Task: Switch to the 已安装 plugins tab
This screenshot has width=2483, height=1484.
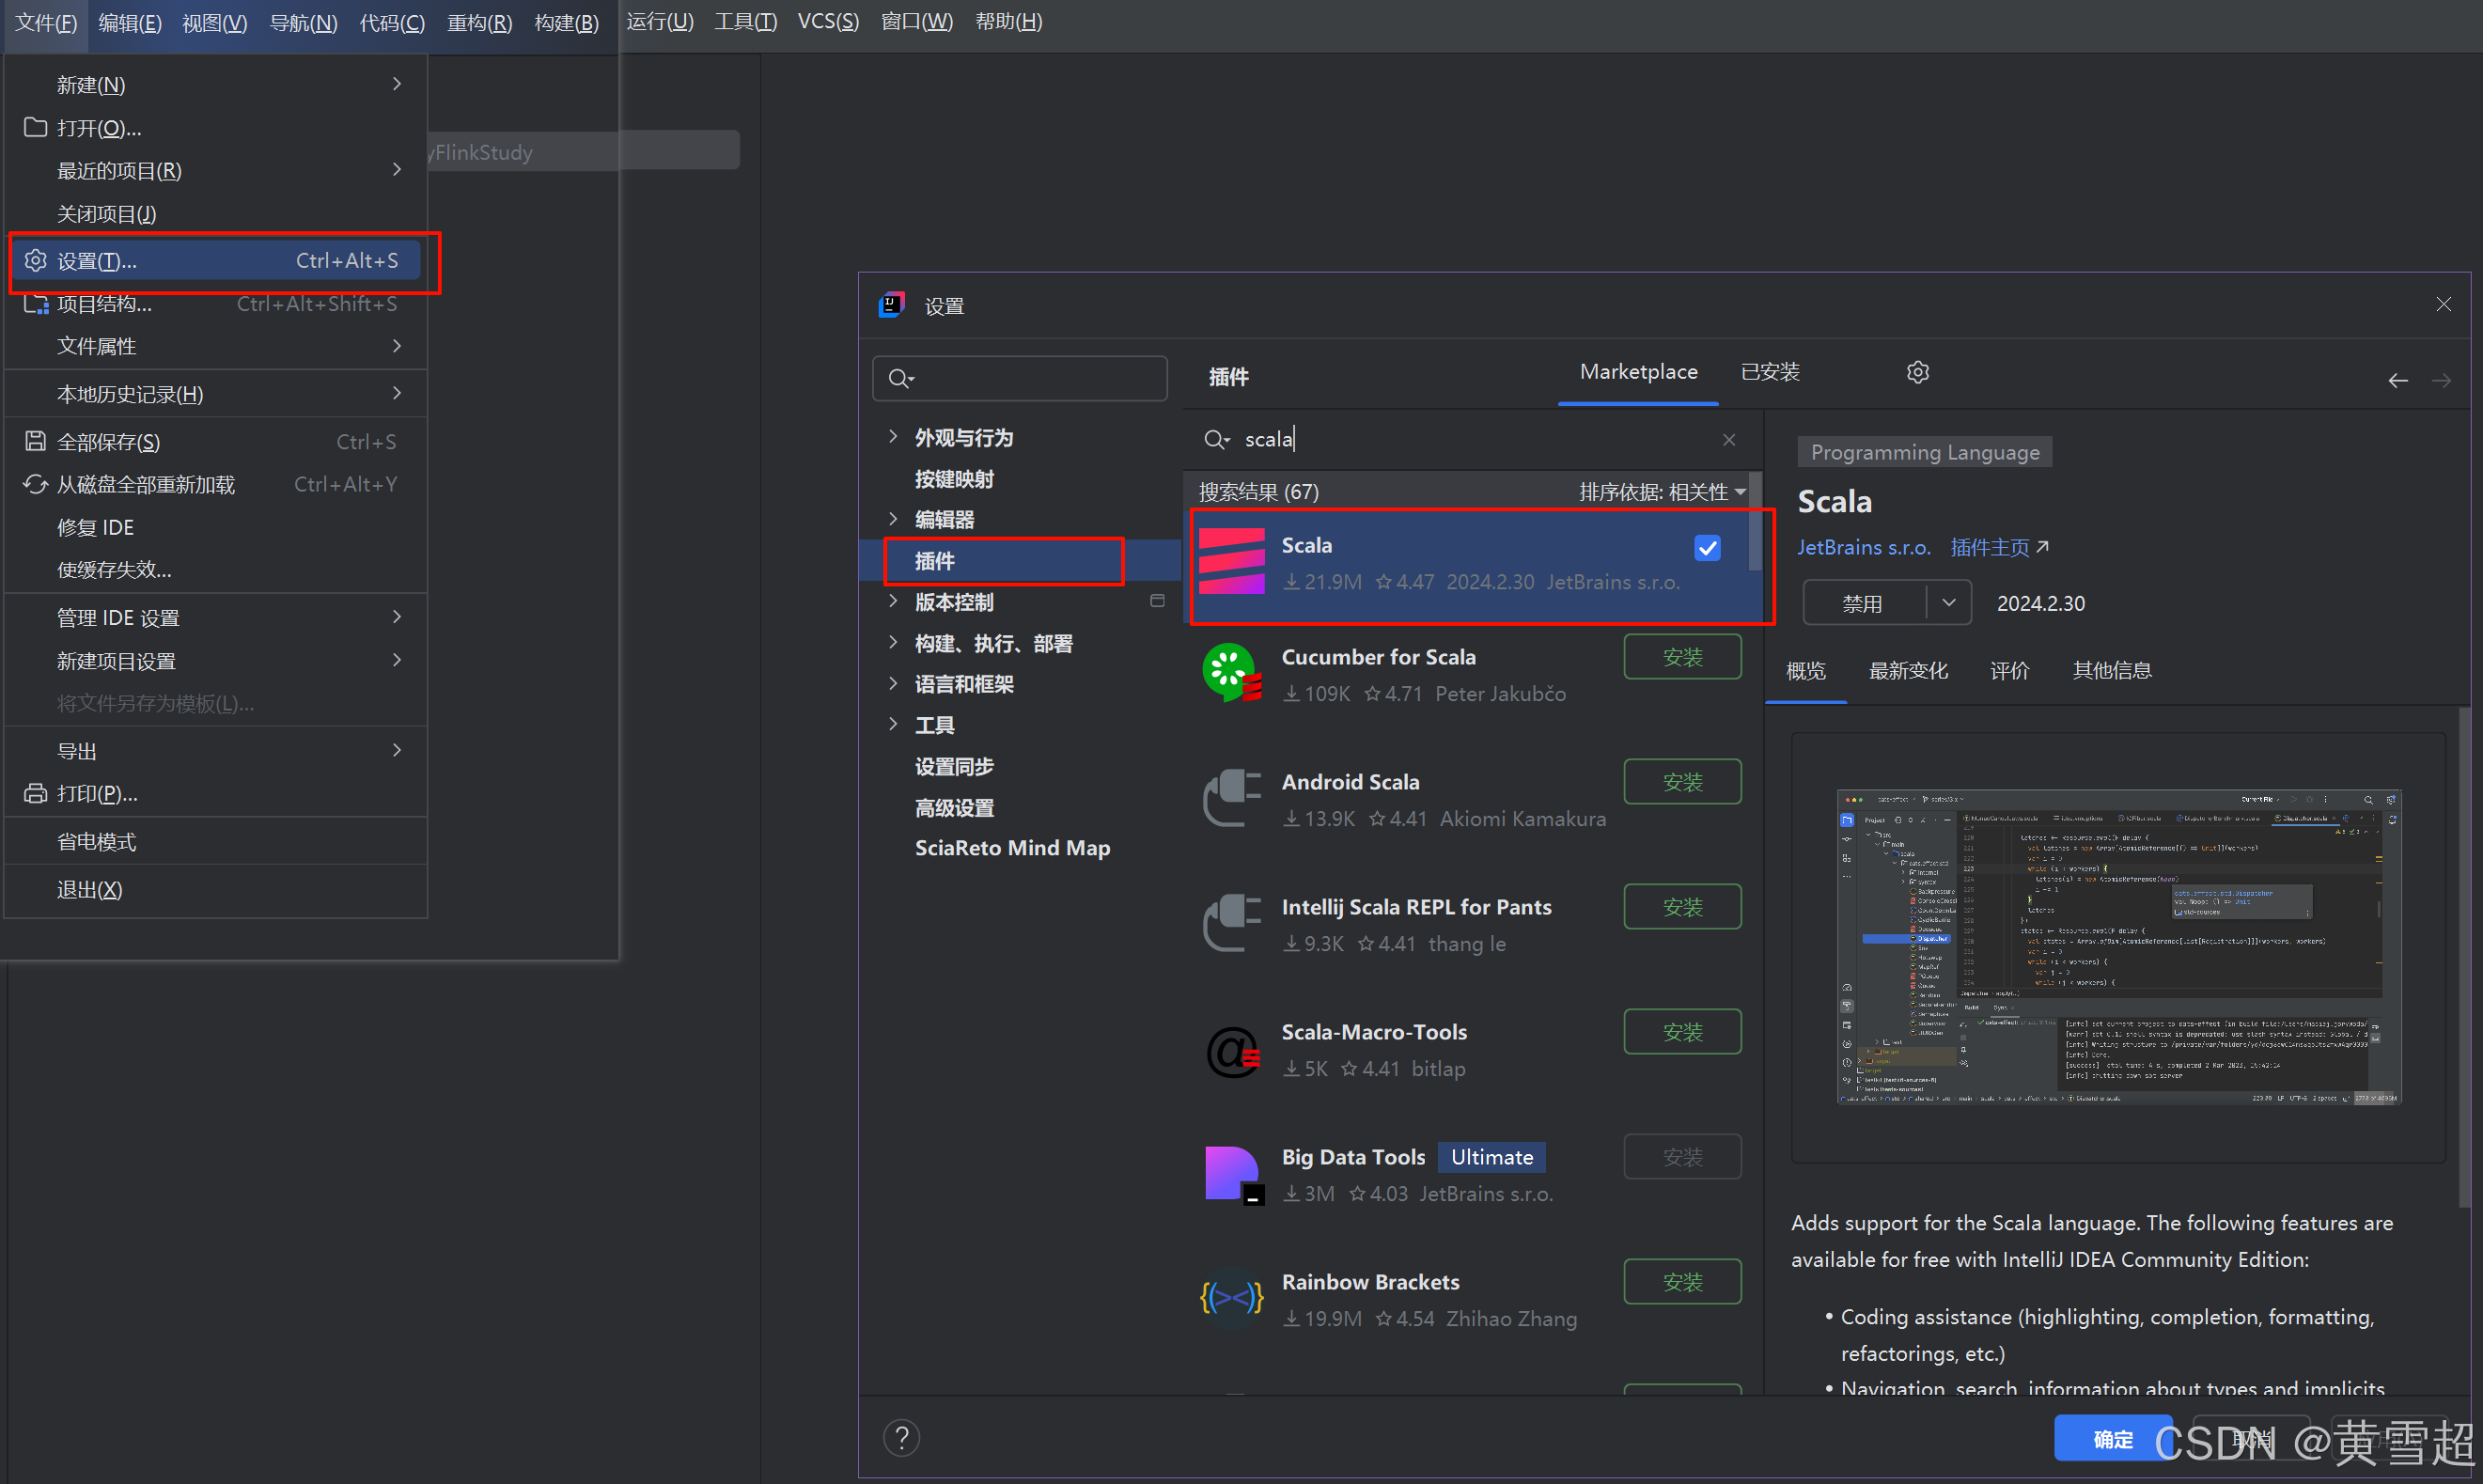Action: [1769, 372]
